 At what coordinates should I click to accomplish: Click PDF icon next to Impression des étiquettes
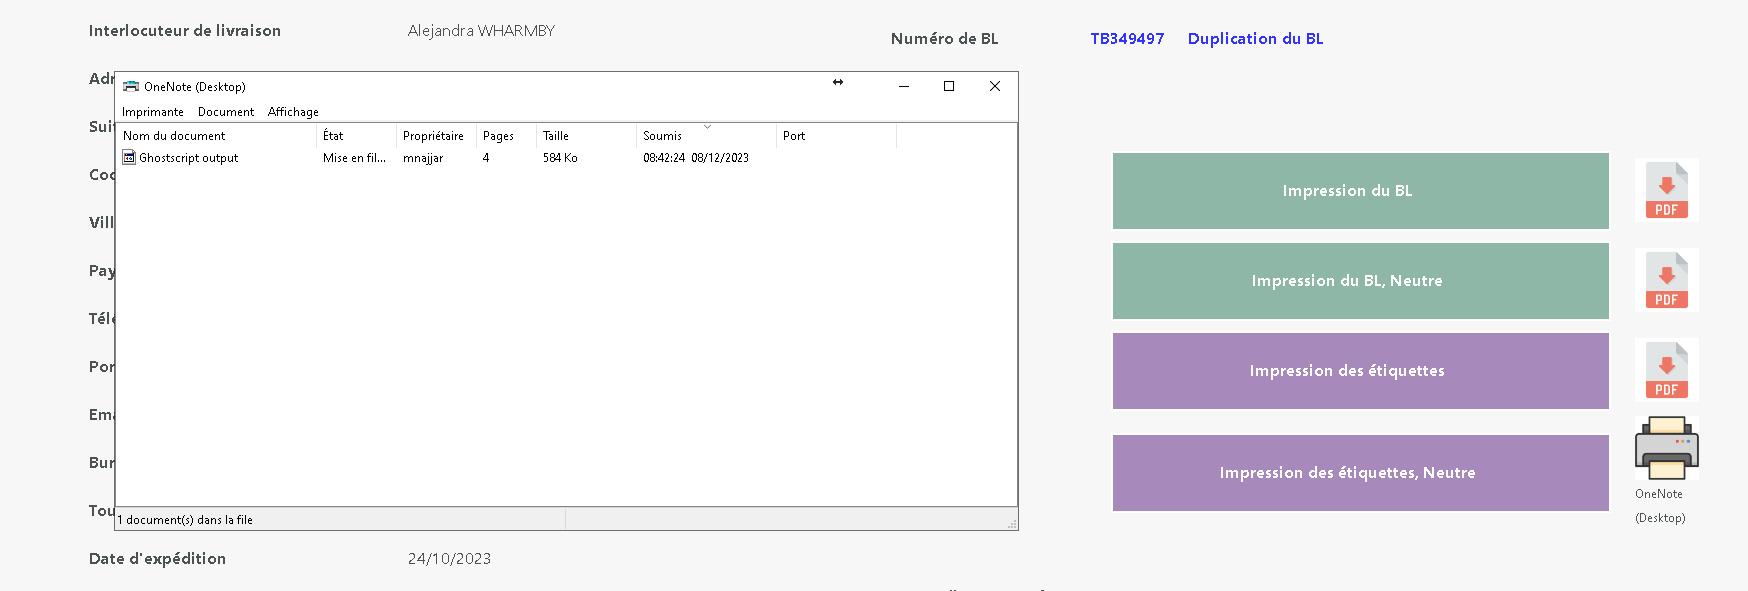point(1666,370)
